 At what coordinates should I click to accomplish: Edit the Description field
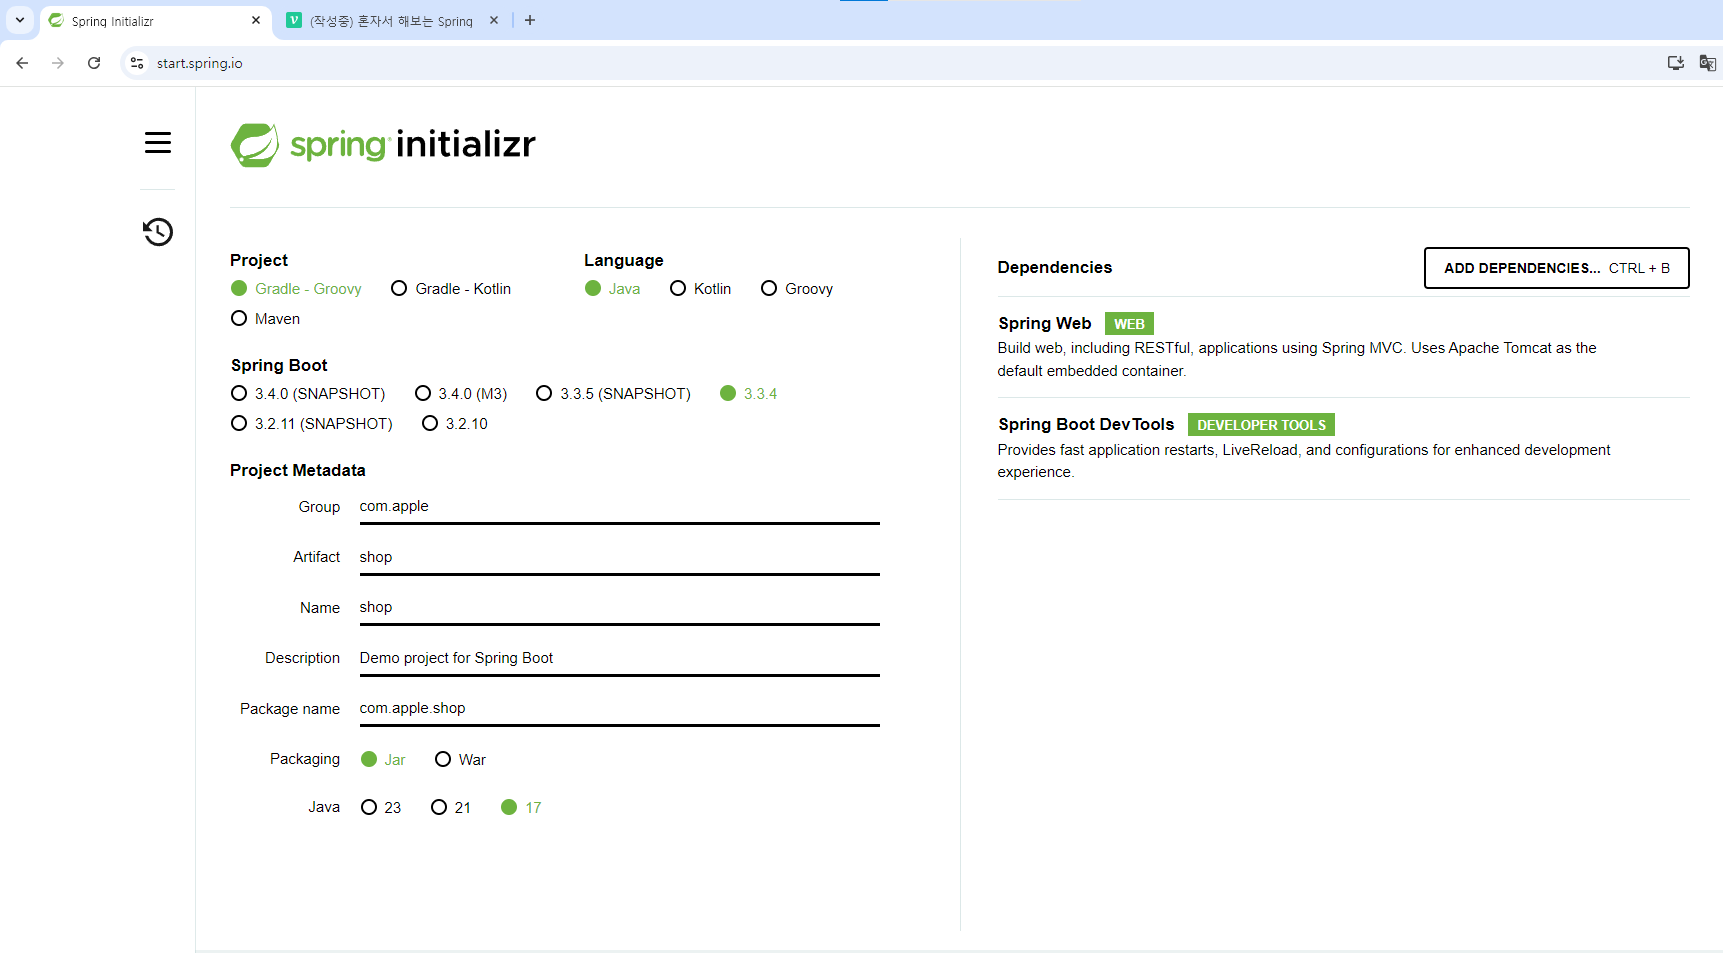coord(620,658)
